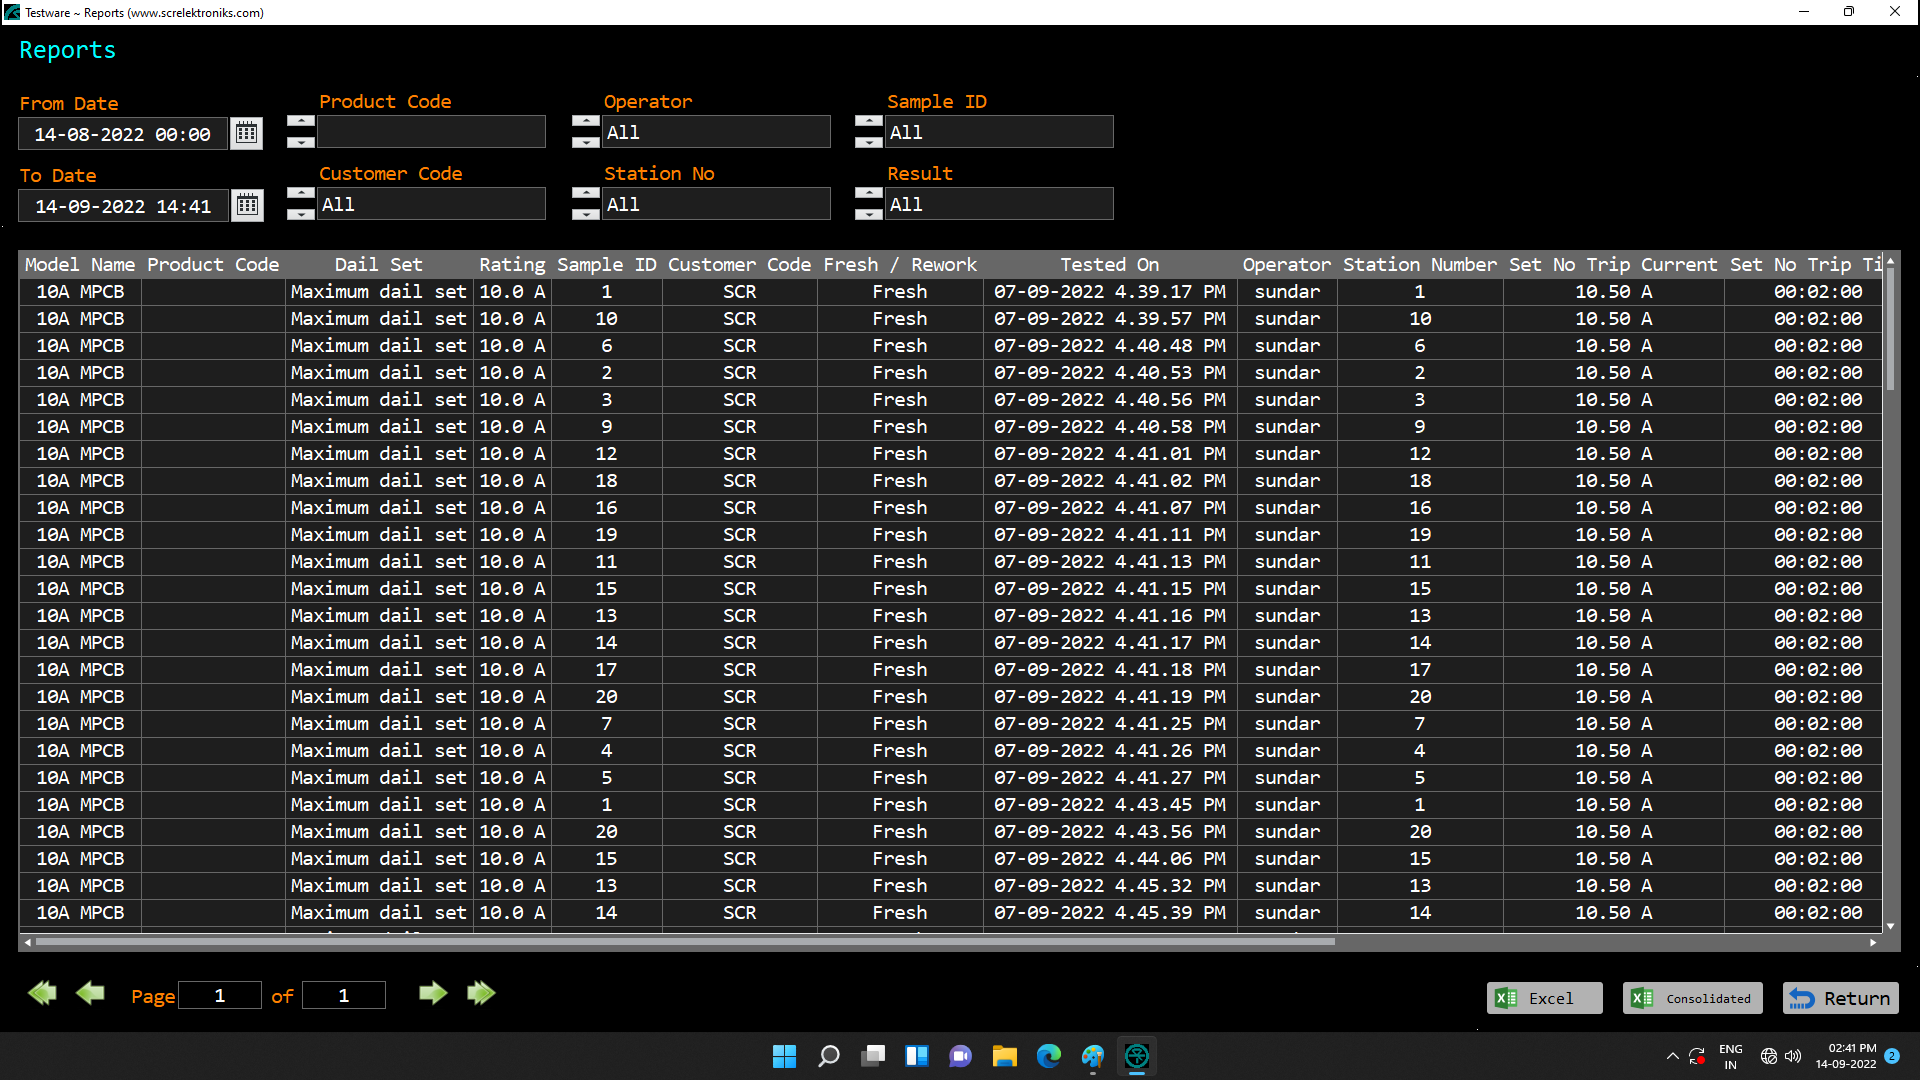Step Product Code selector up

pyautogui.click(x=300, y=122)
